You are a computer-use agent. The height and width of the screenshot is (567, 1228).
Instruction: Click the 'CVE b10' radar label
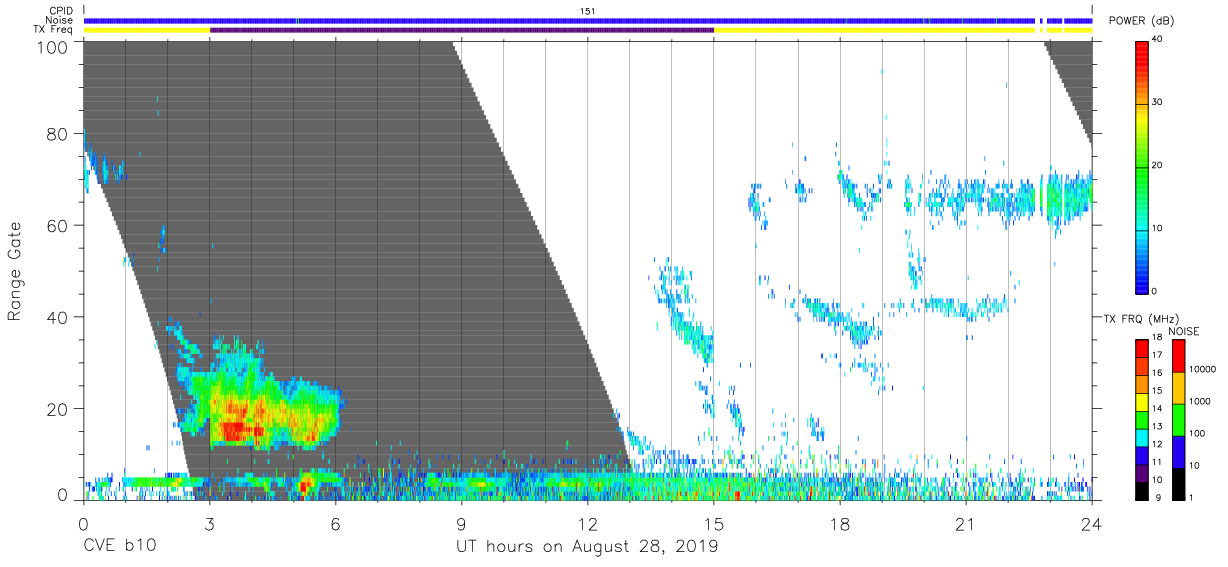(x=118, y=547)
